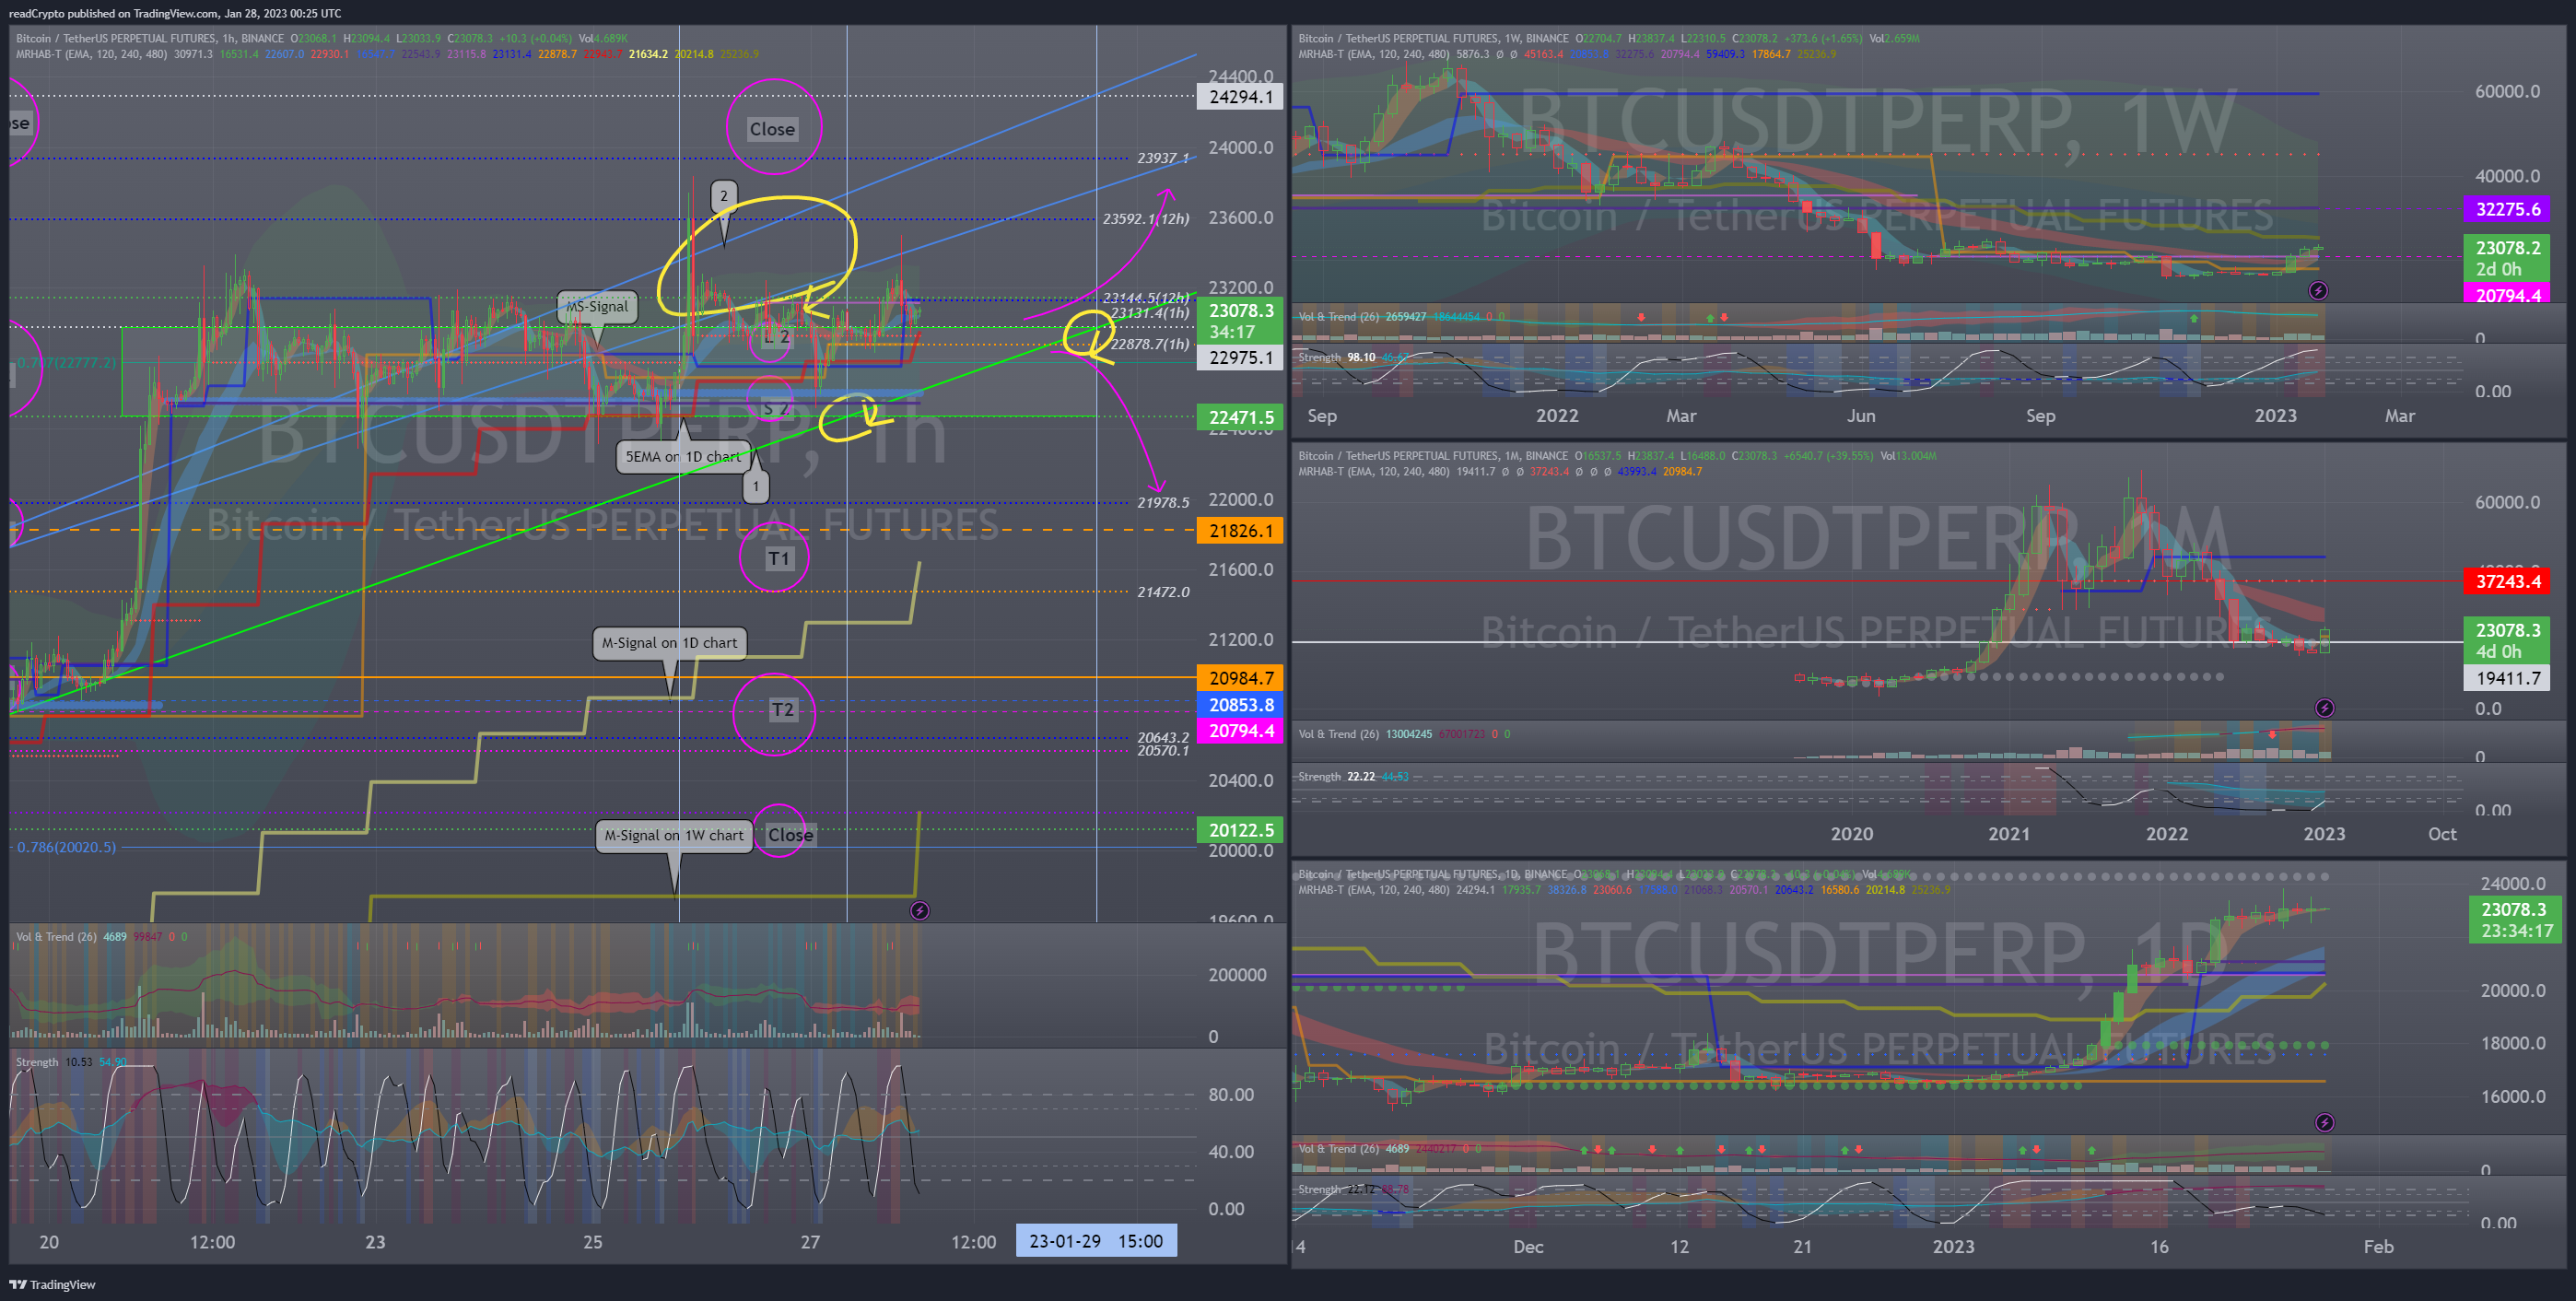This screenshot has height=1301, width=2576.
Task: Click the purple 32275.6 label on 1W chart
Action: [x=2507, y=209]
